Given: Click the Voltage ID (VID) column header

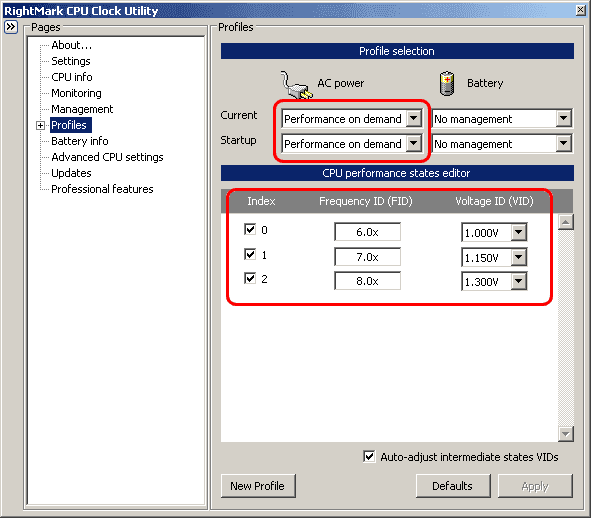Looking at the screenshot, I should point(494,201).
